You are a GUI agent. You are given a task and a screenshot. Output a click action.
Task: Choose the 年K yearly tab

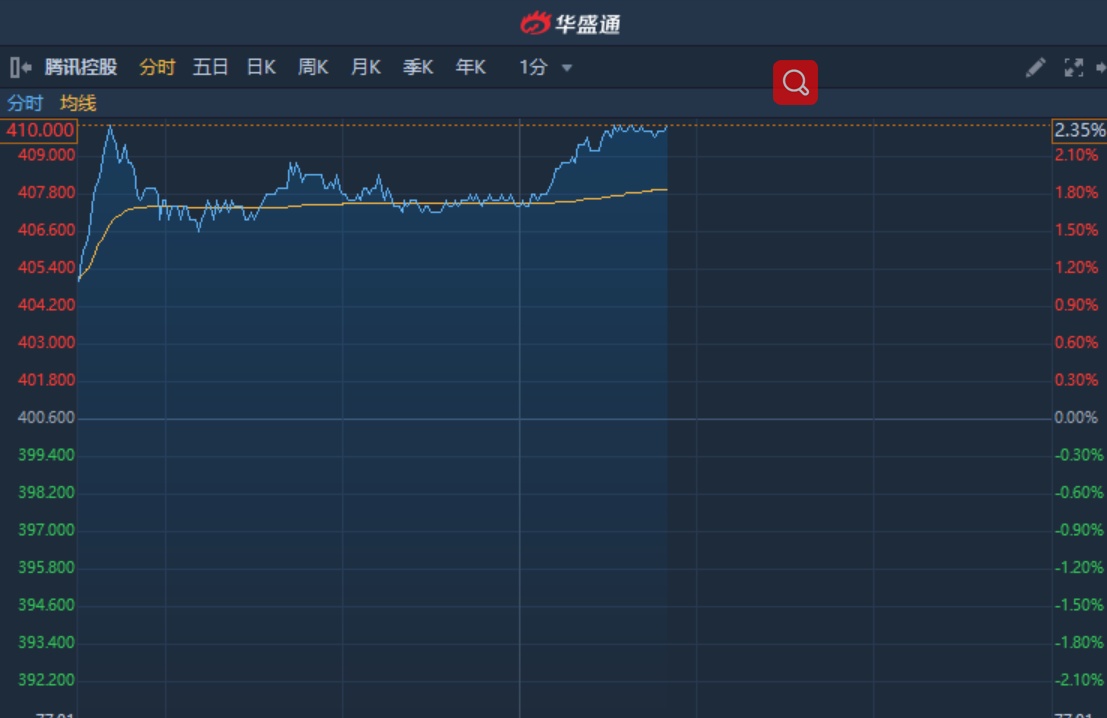(470, 67)
